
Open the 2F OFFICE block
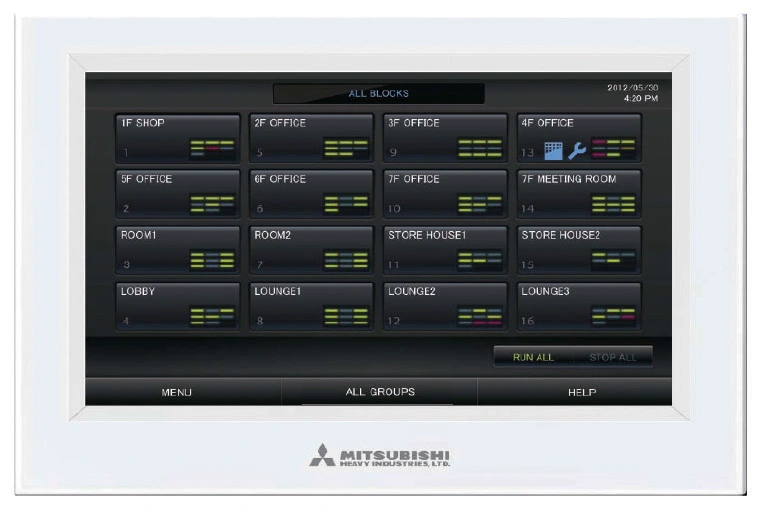click(312, 139)
